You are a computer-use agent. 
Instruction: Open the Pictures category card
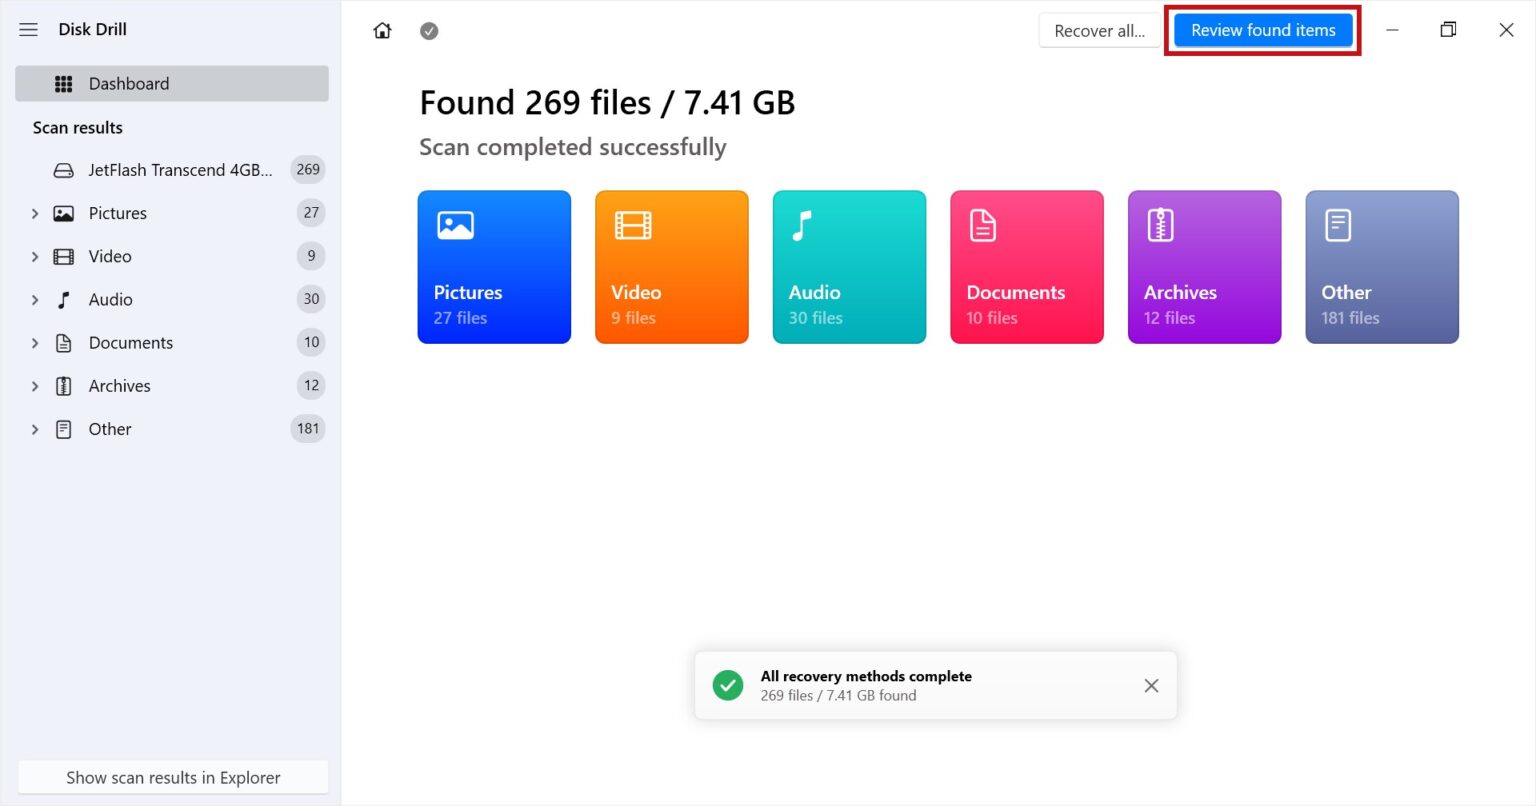[x=494, y=267]
